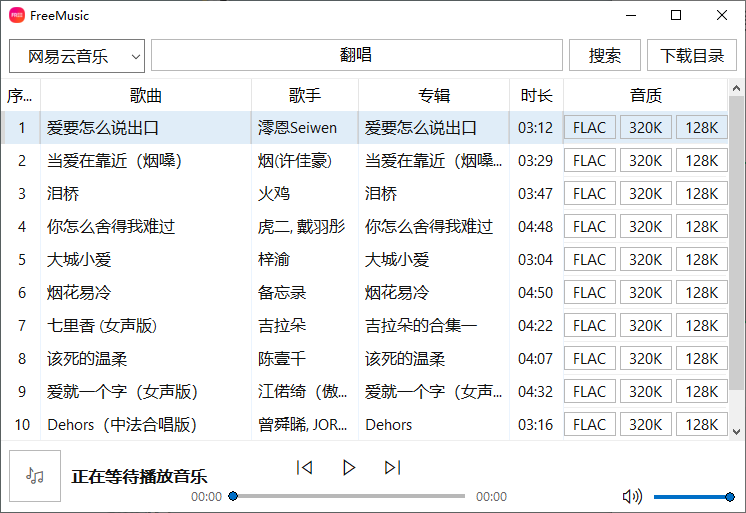This screenshot has height=513, width=746.
Task: Download 爱就一个字 in 128K
Action: coord(702,391)
